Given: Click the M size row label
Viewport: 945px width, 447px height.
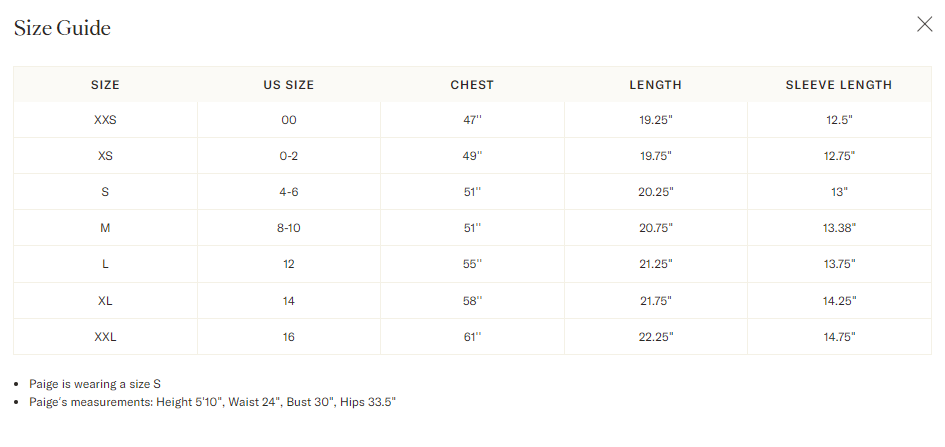Looking at the screenshot, I should [105, 228].
